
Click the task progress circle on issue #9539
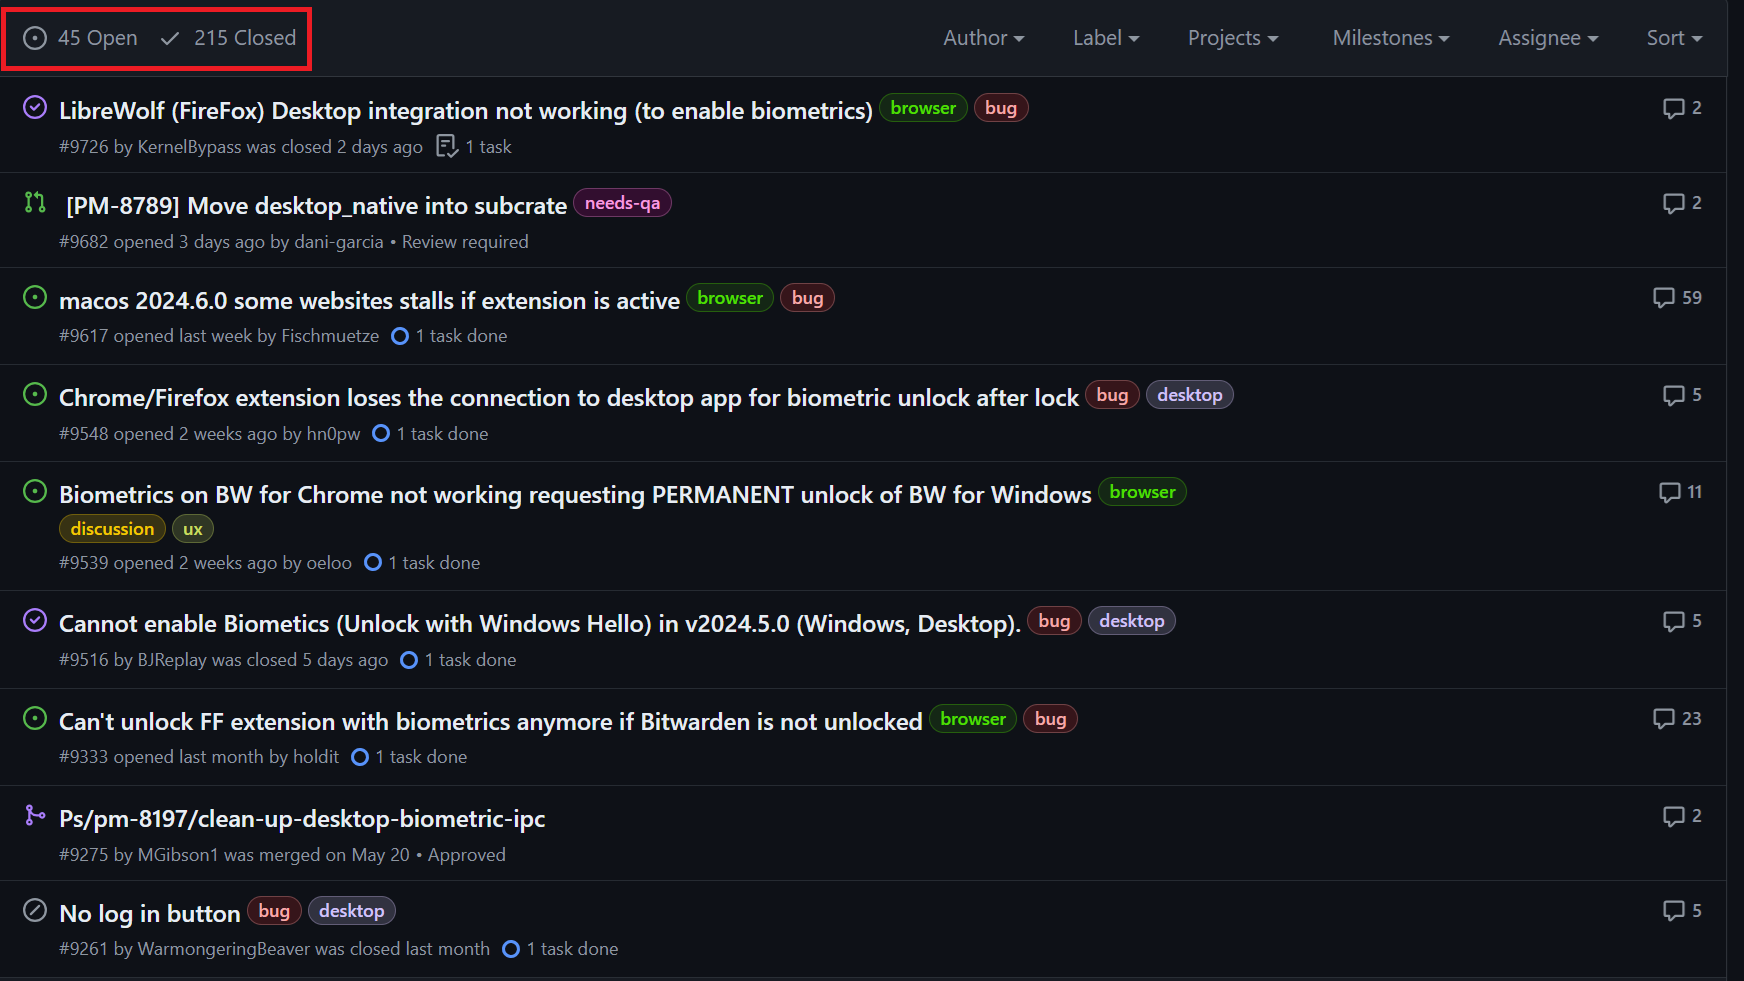(x=373, y=562)
